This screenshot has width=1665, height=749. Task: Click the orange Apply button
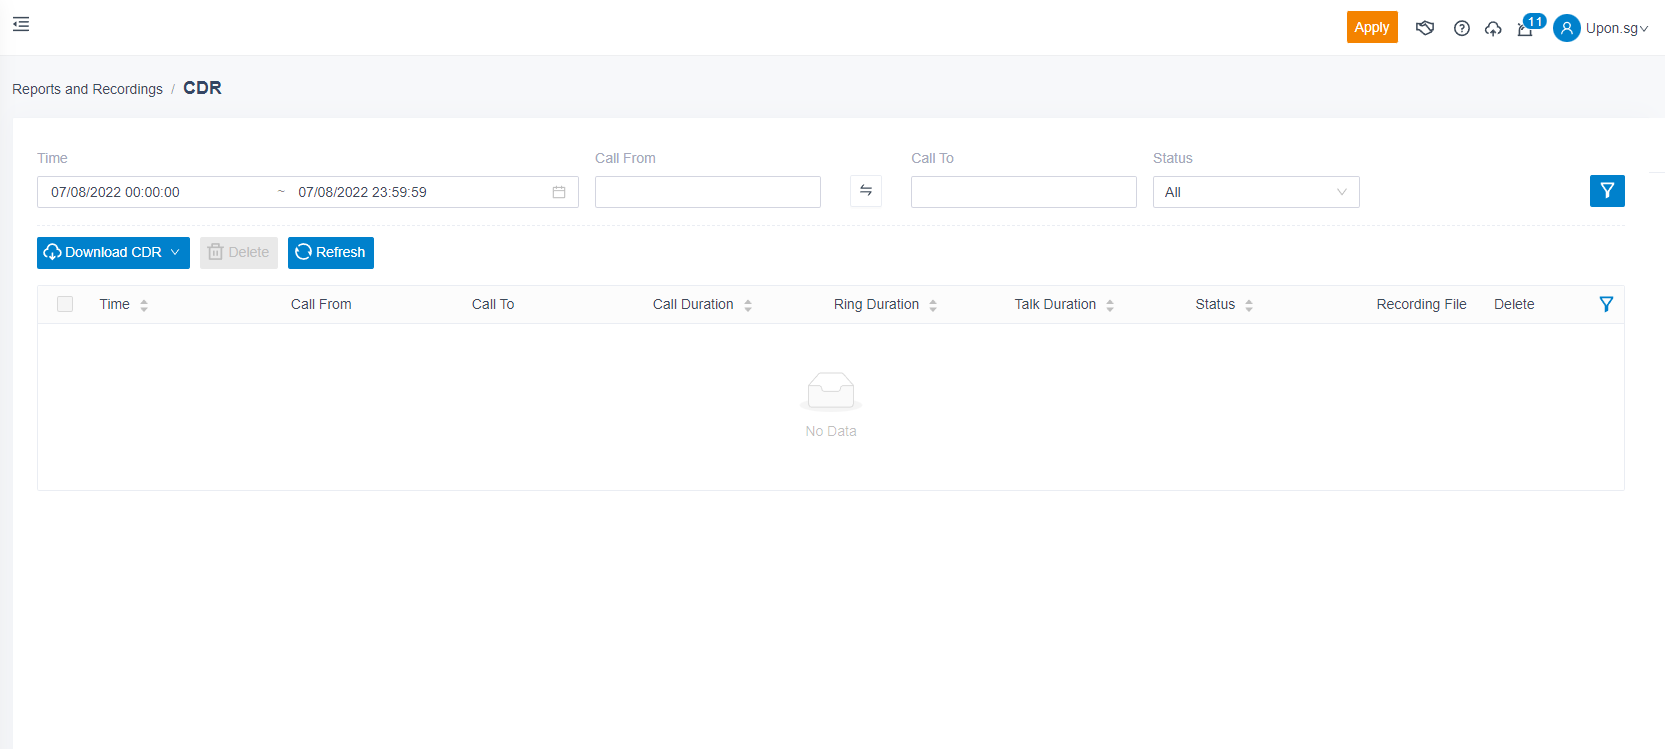click(1371, 27)
